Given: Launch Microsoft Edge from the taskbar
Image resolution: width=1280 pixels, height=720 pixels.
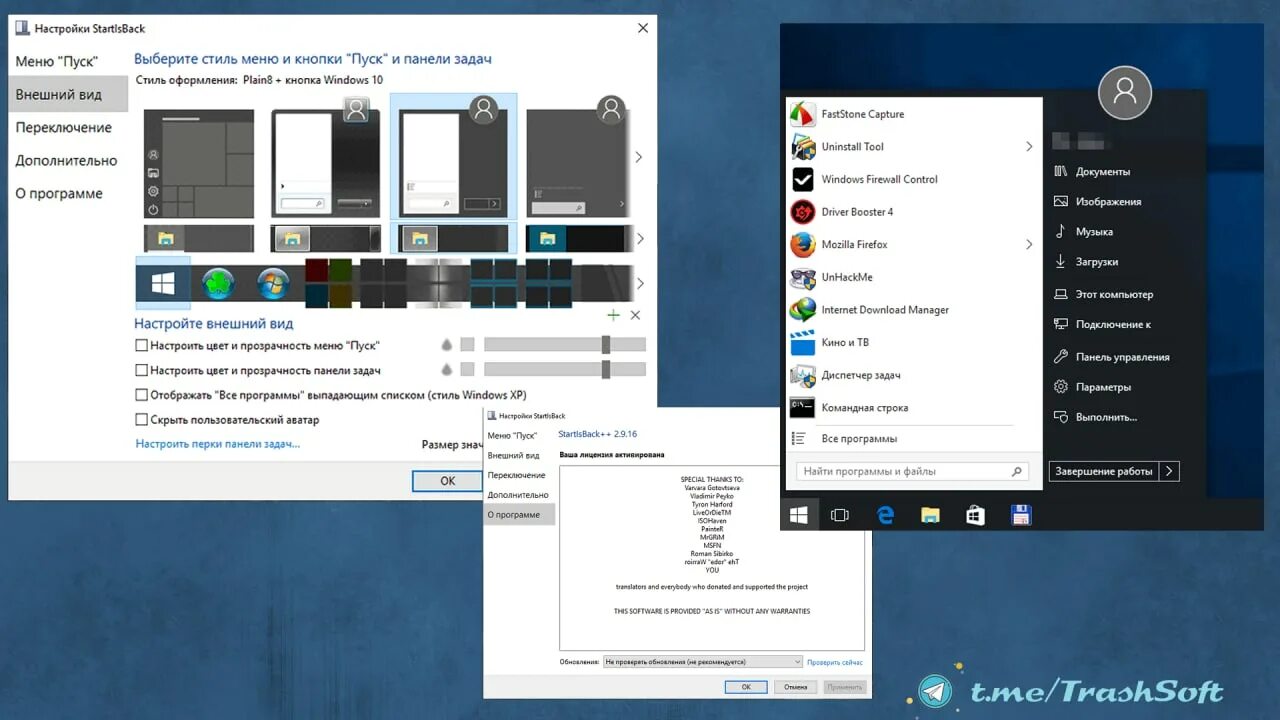Looking at the screenshot, I should click(x=885, y=515).
